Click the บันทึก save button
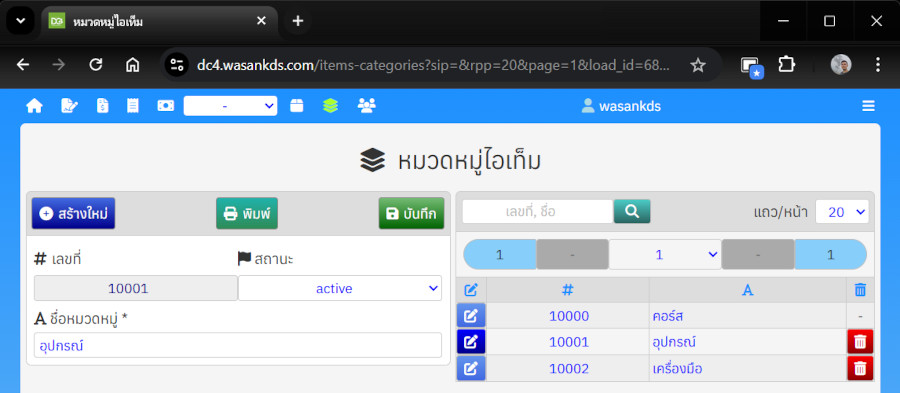The height and width of the screenshot is (393, 900). (x=411, y=213)
